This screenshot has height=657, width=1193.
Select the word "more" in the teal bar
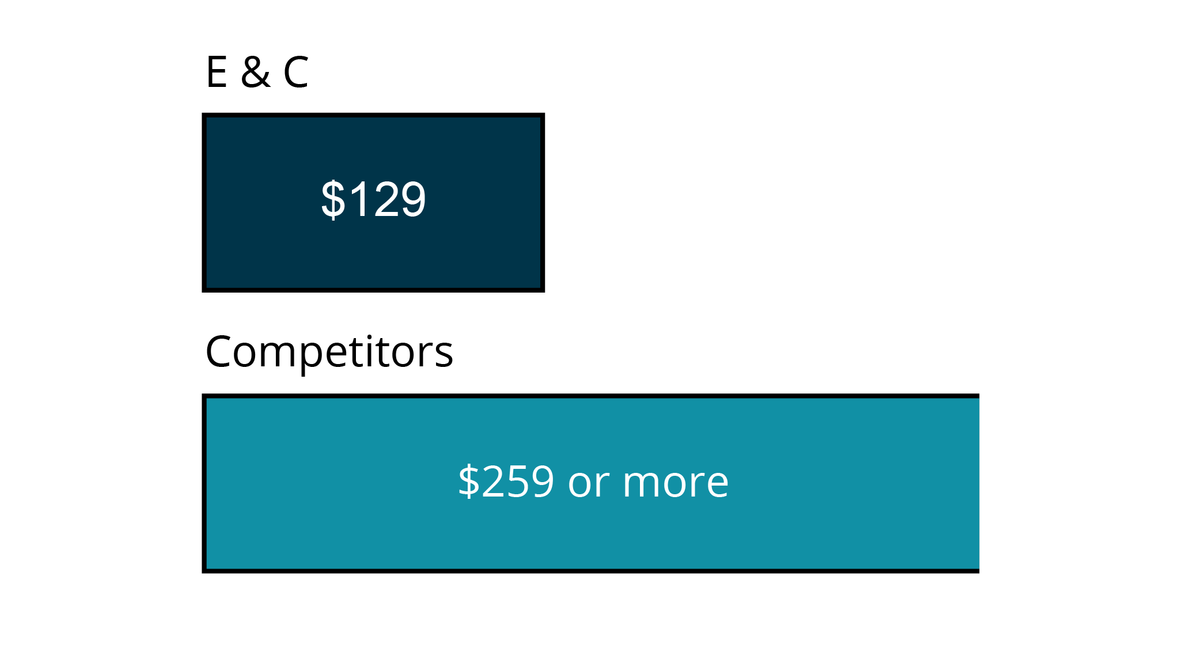tap(676, 482)
